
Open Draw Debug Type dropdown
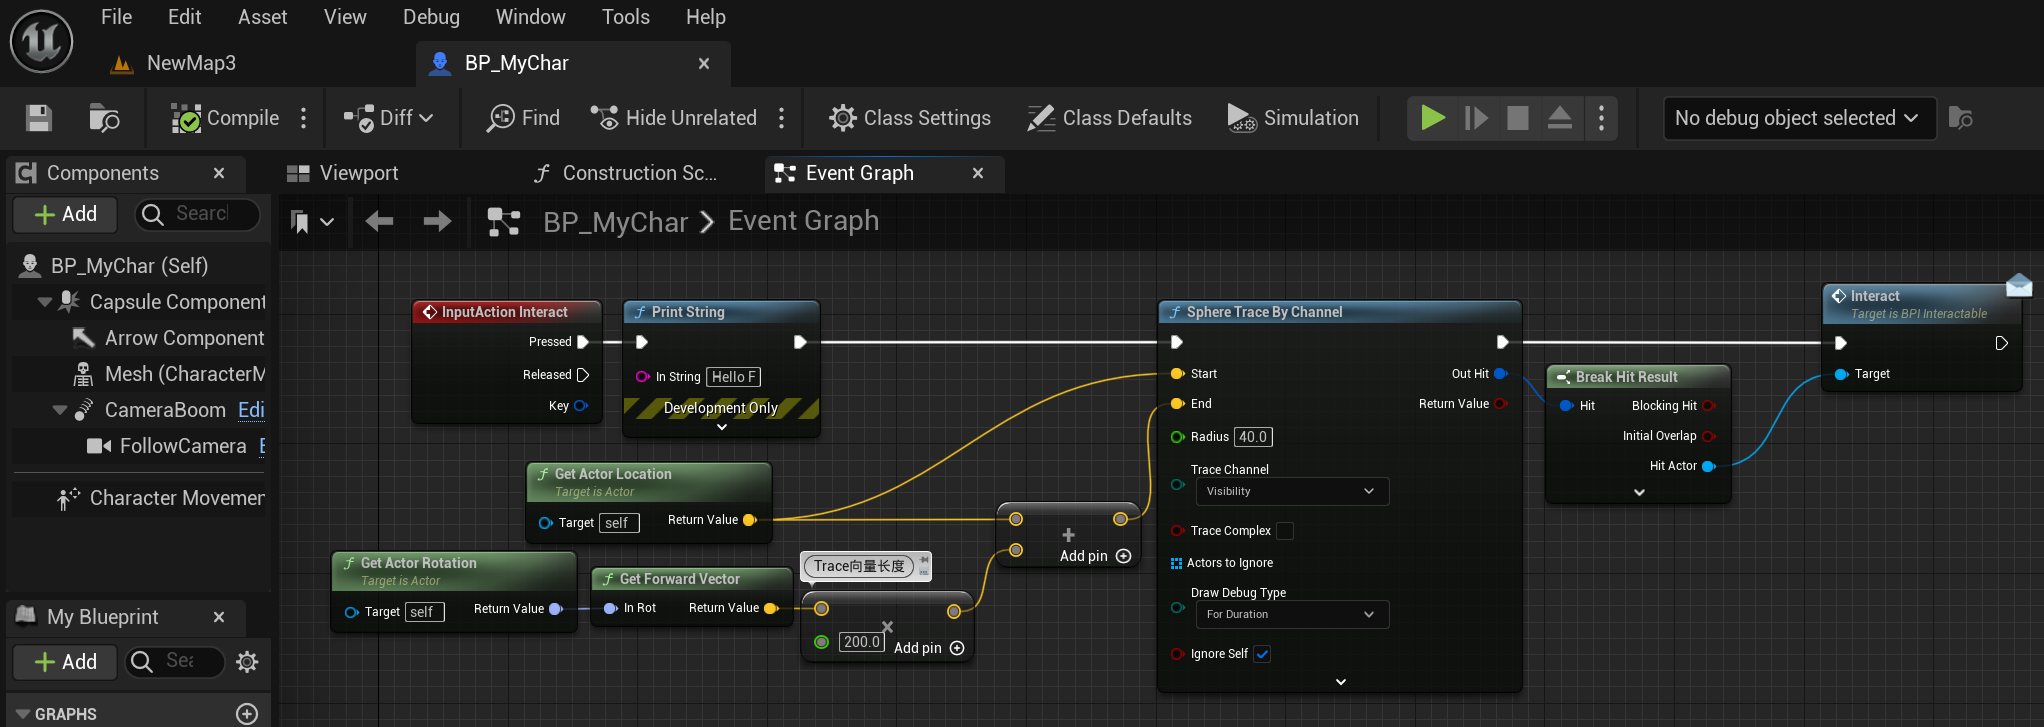[1291, 614]
